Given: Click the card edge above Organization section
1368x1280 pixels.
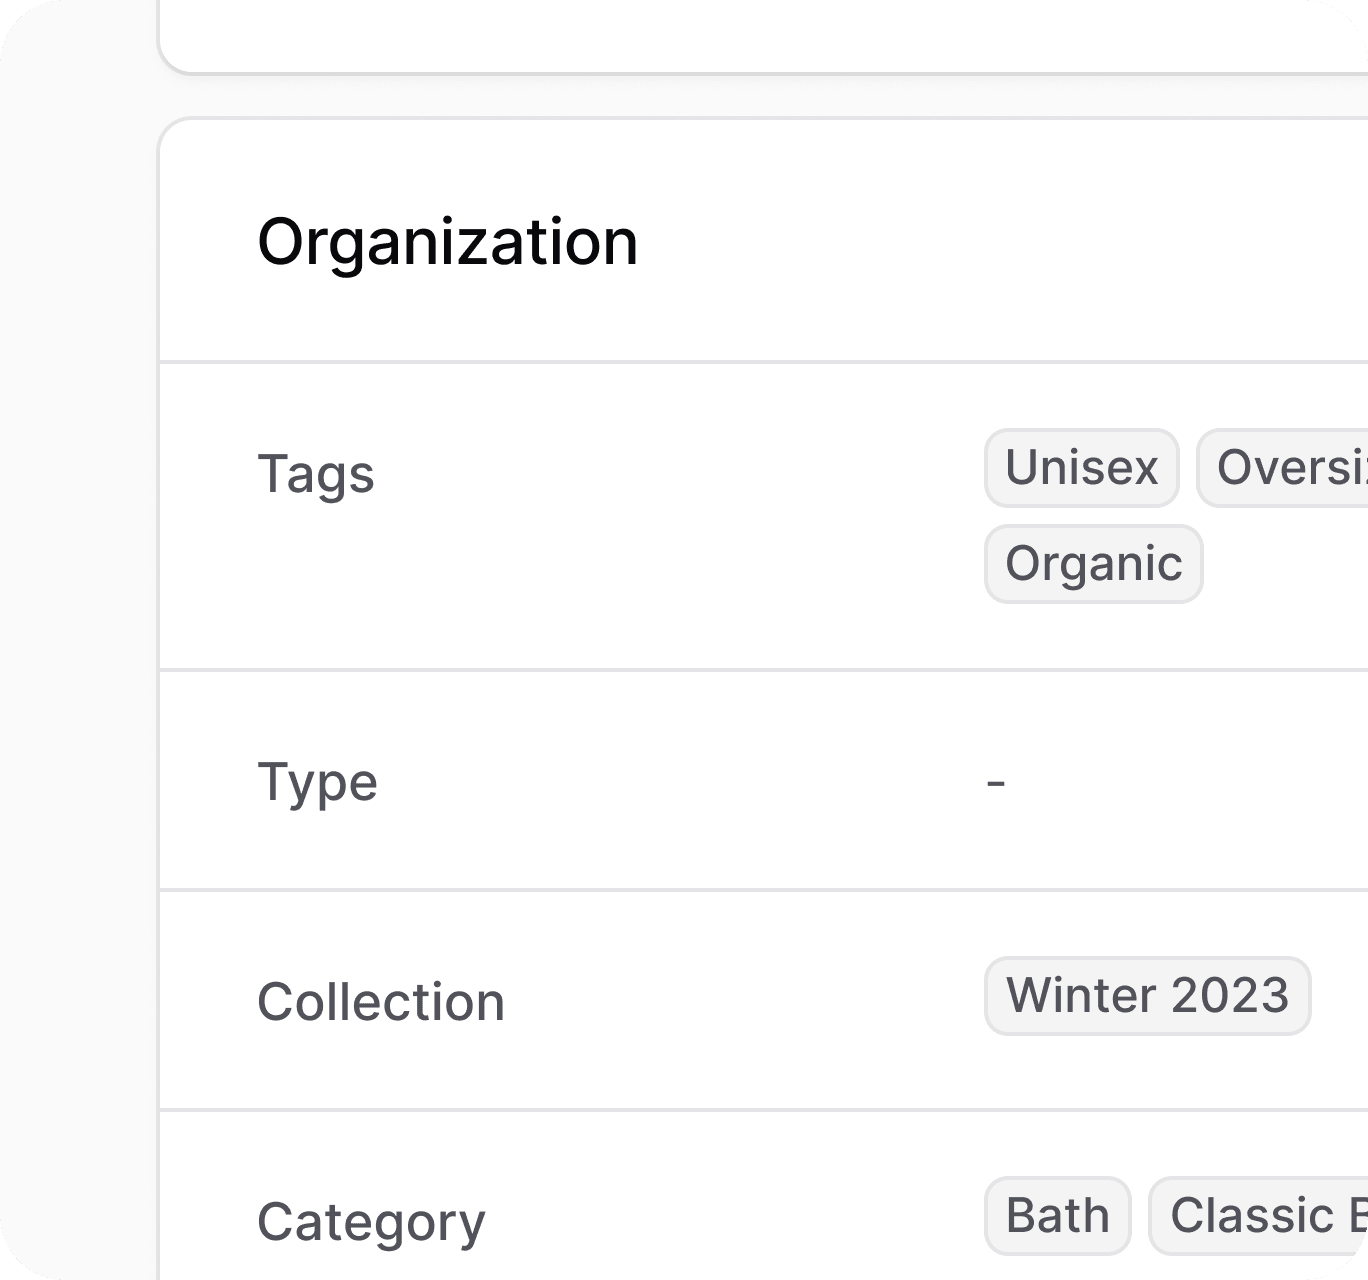Looking at the screenshot, I should click(x=760, y=40).
